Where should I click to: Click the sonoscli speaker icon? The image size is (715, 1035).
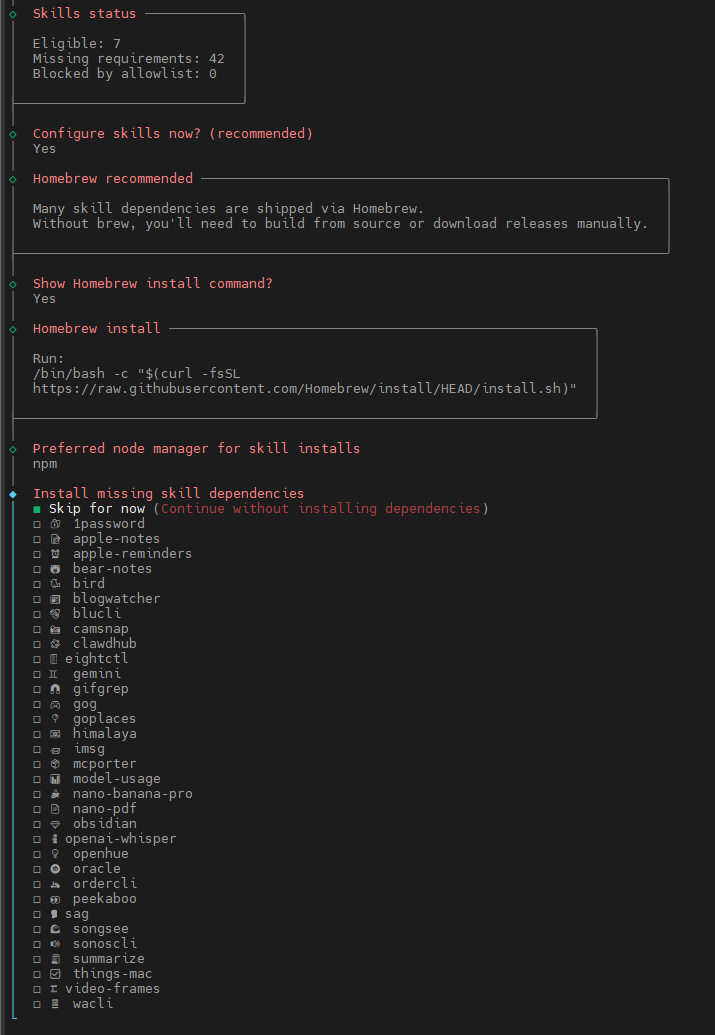click(55, 944)
